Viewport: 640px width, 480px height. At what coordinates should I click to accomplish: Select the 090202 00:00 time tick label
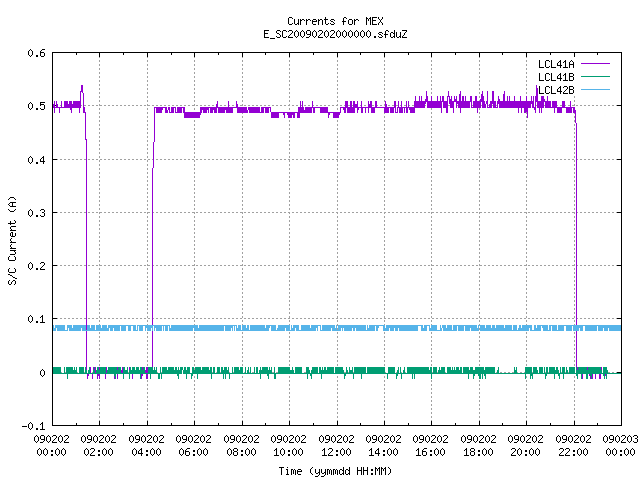pos(51,445)
